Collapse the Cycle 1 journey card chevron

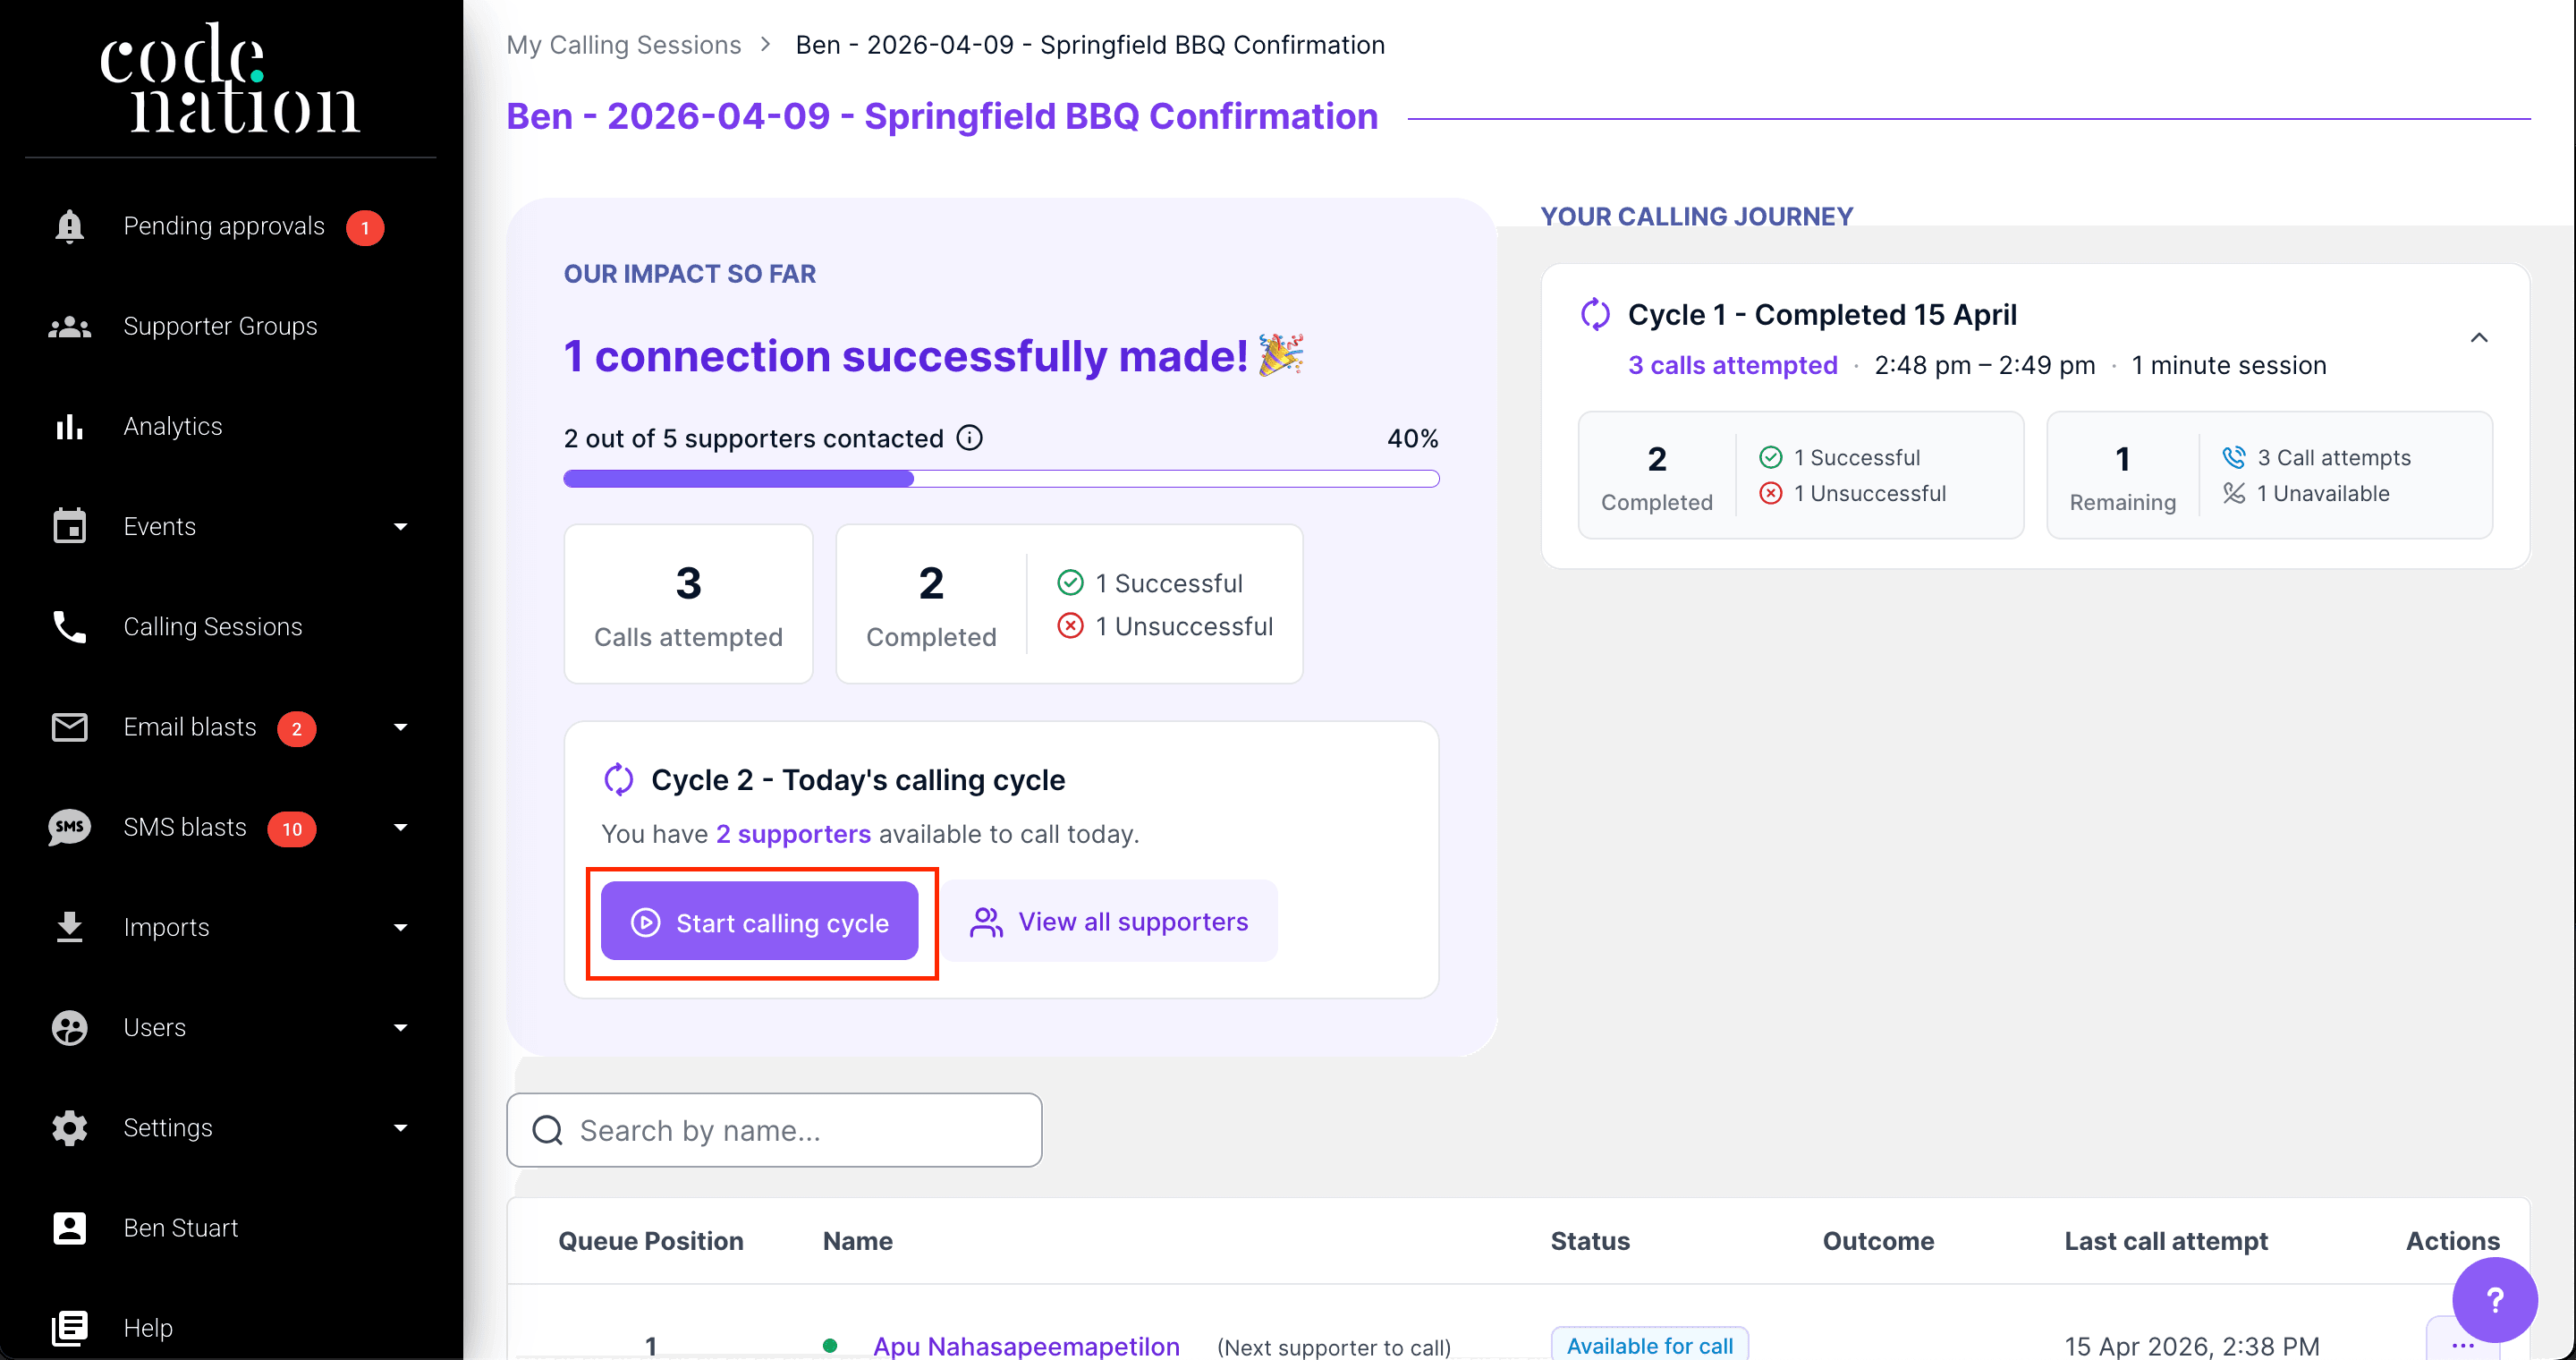click(2479, 338)
